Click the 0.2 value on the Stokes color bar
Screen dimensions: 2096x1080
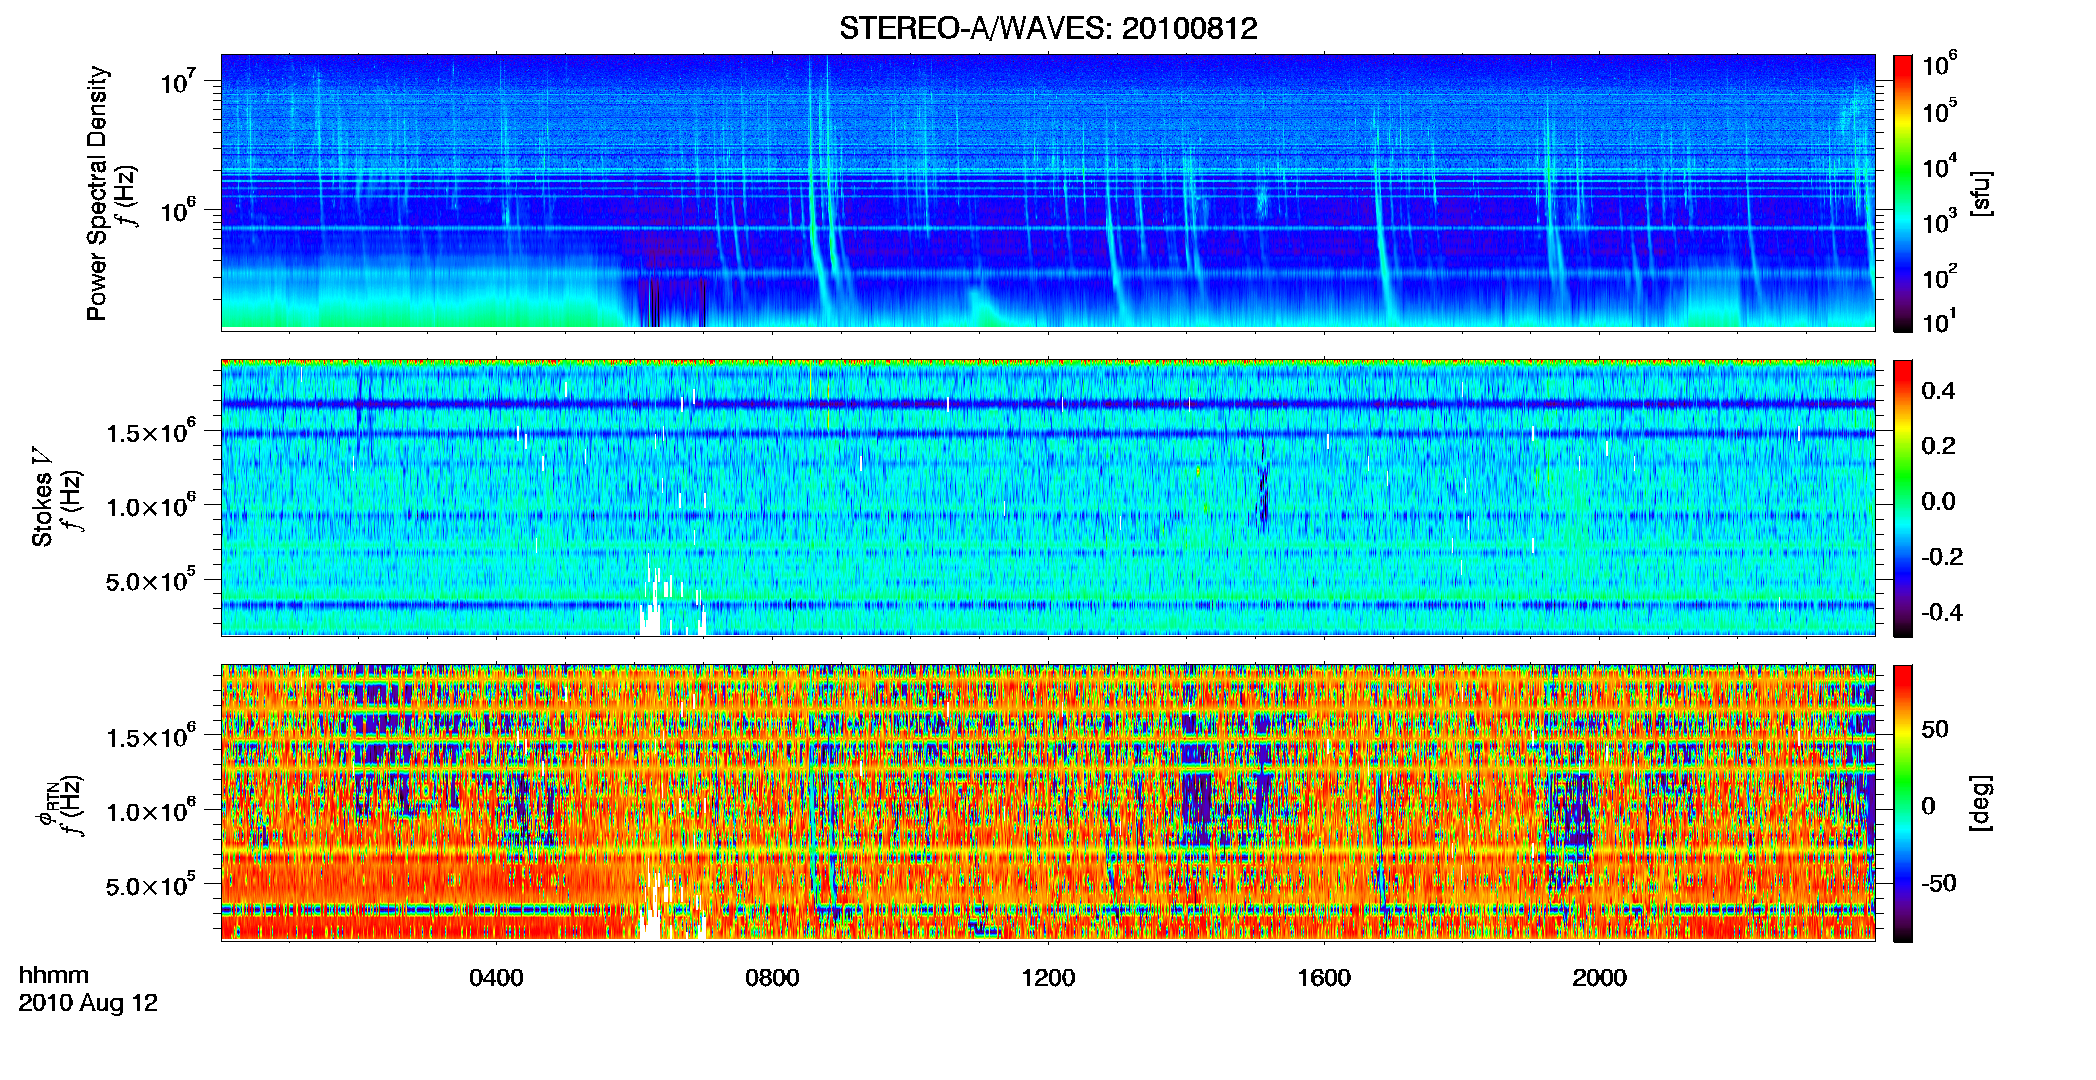[x=1938, y=446]
